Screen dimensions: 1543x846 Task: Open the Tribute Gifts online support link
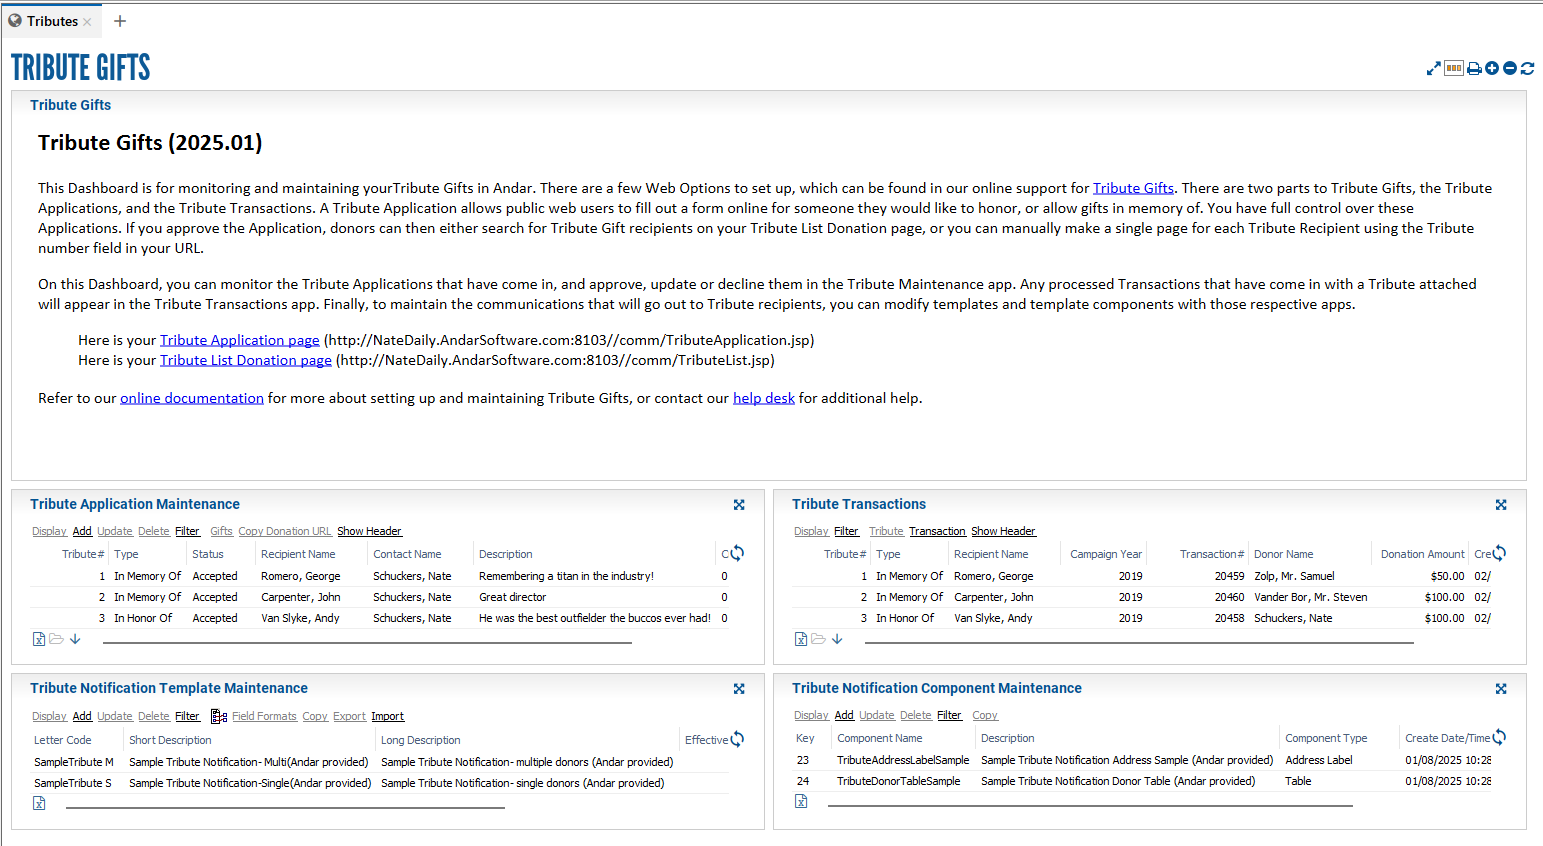1133,188
